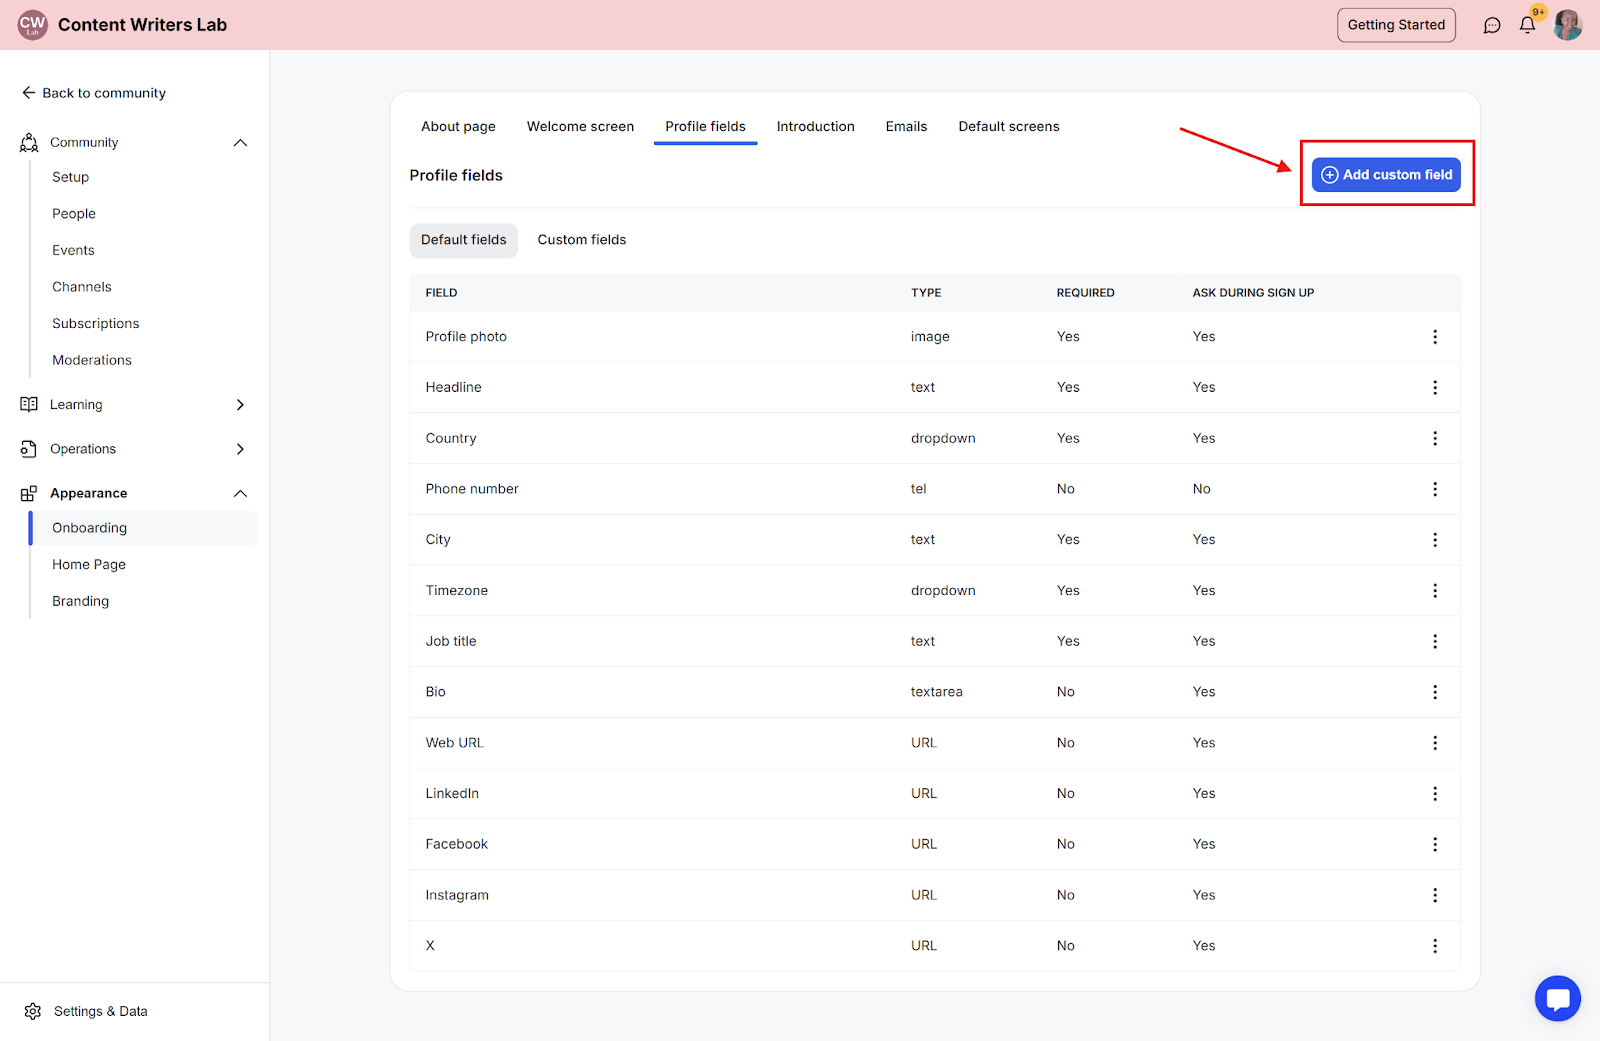
Task: Expand the Learning sidebar section
Action: coord(240,405)
